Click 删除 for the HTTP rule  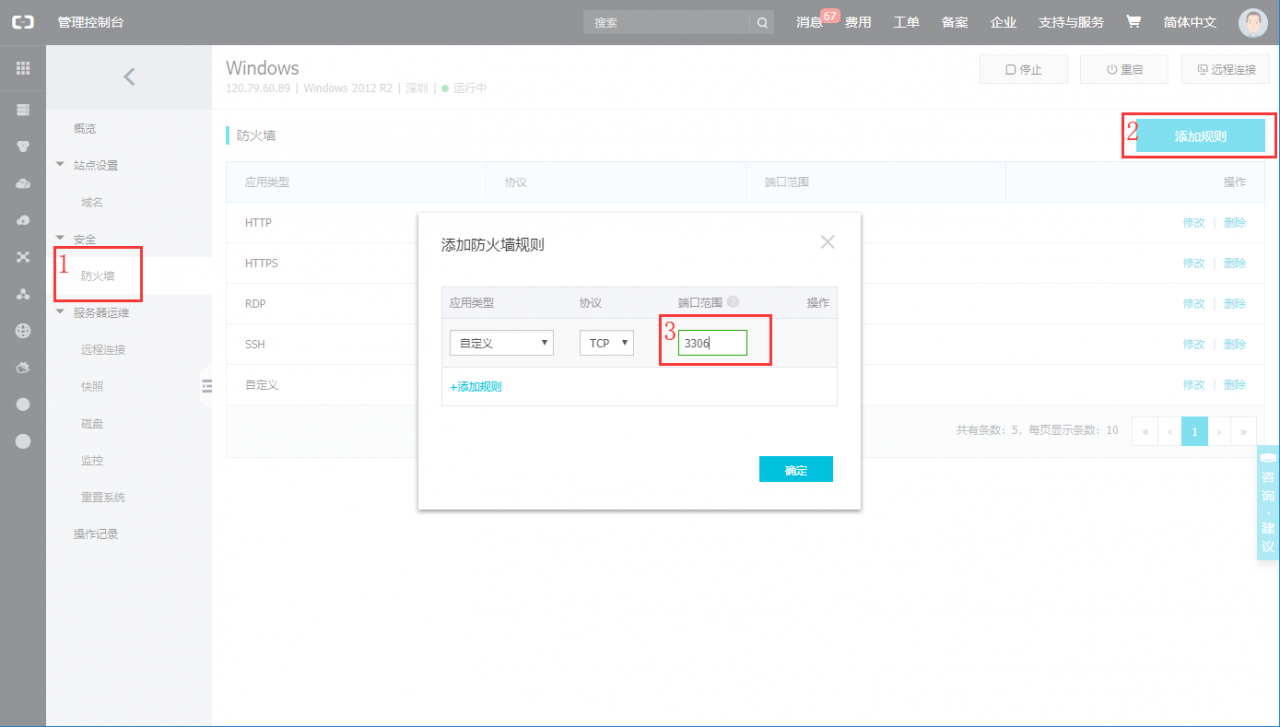pos(1235,222)
